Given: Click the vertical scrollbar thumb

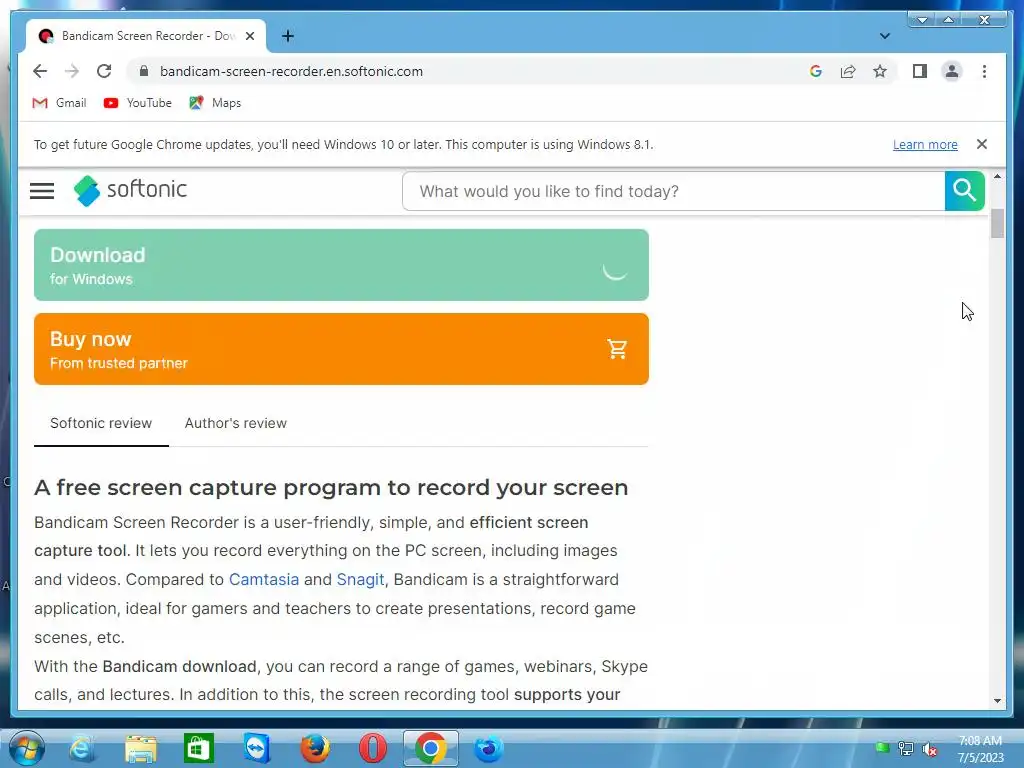Looking at the screenshot, I should [x=997, y=223].
